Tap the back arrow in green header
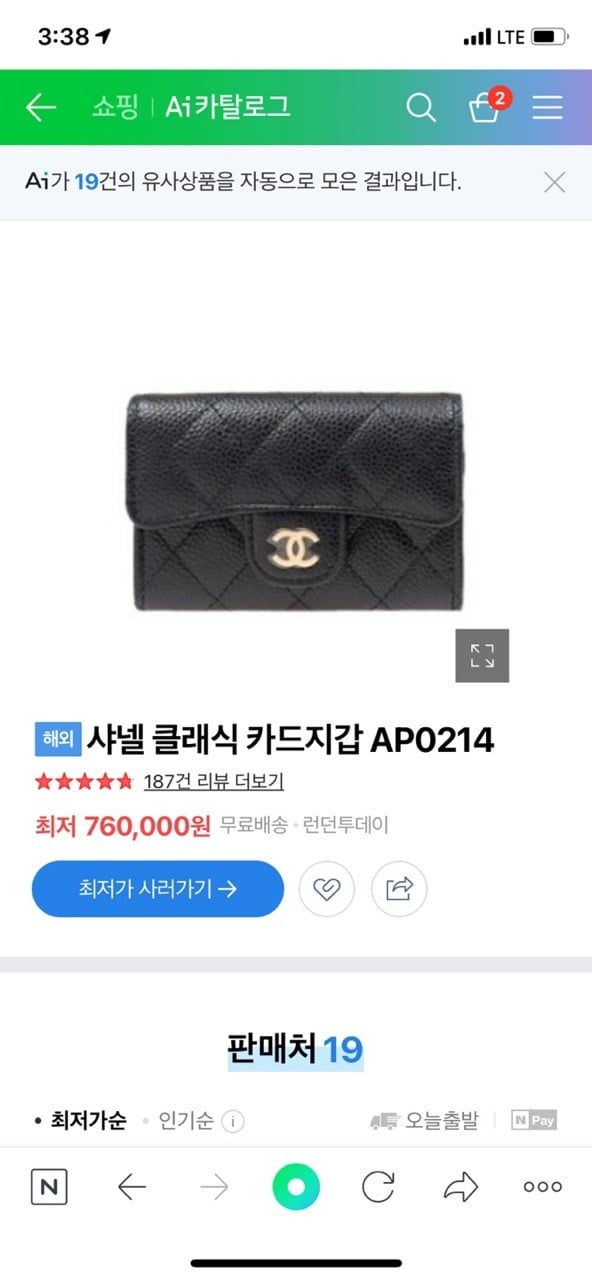The height and width of the screenshot is (1280, 592). click(x=41, y=107)
